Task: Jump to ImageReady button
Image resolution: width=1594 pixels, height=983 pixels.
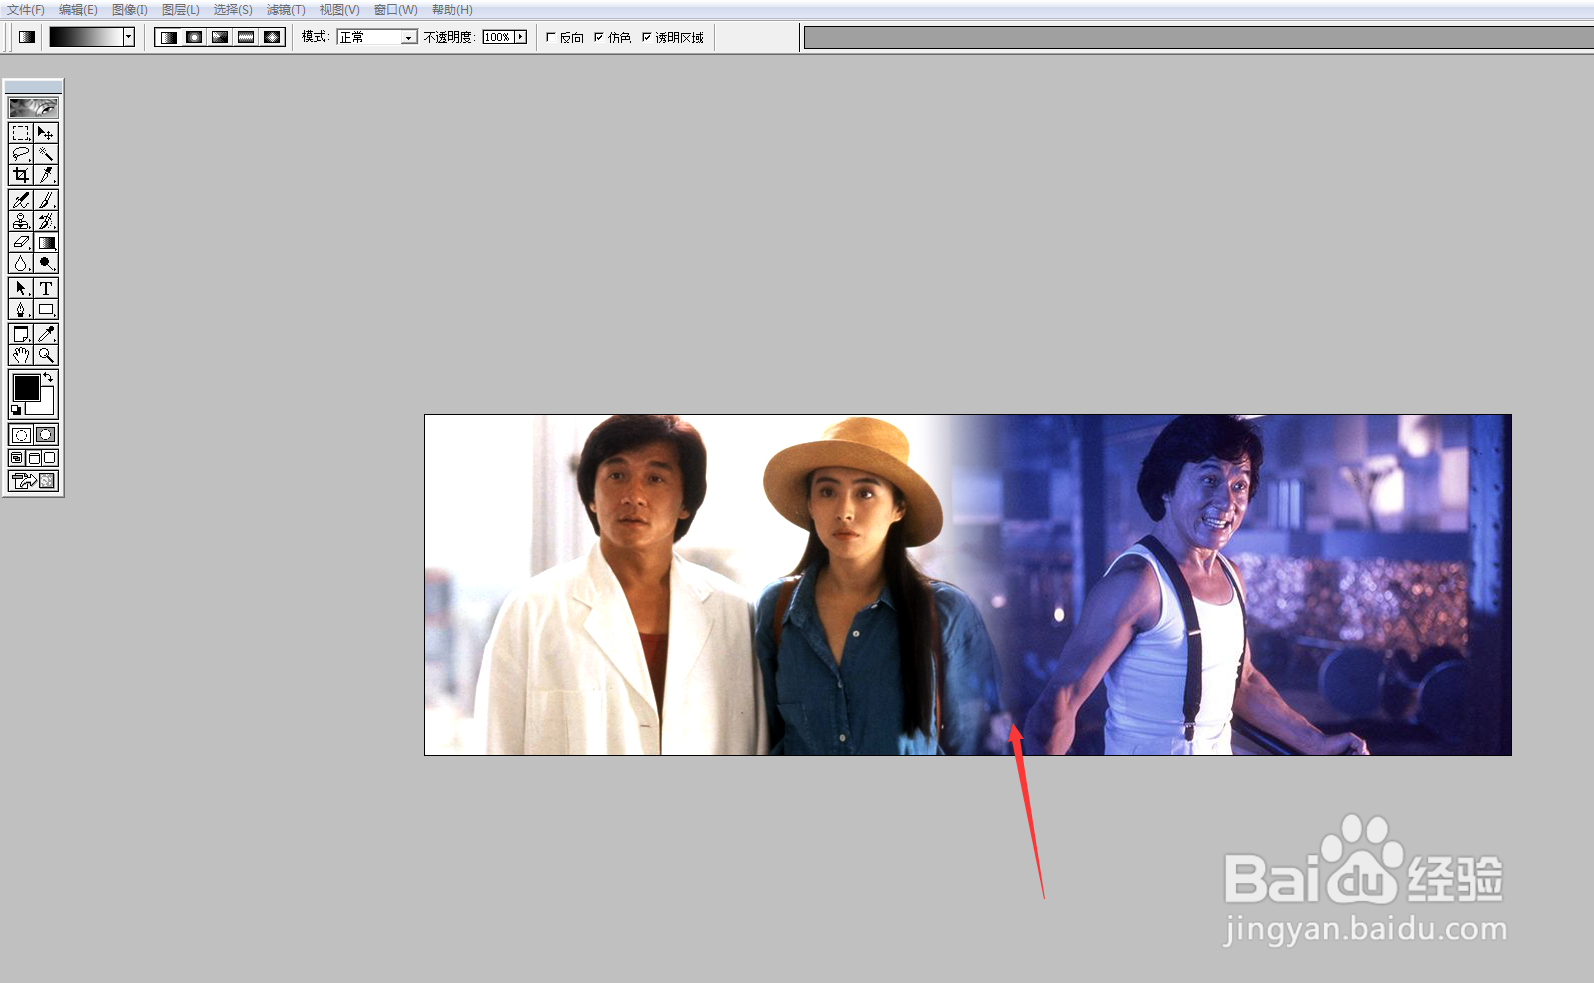Action: tap(33, 481)
